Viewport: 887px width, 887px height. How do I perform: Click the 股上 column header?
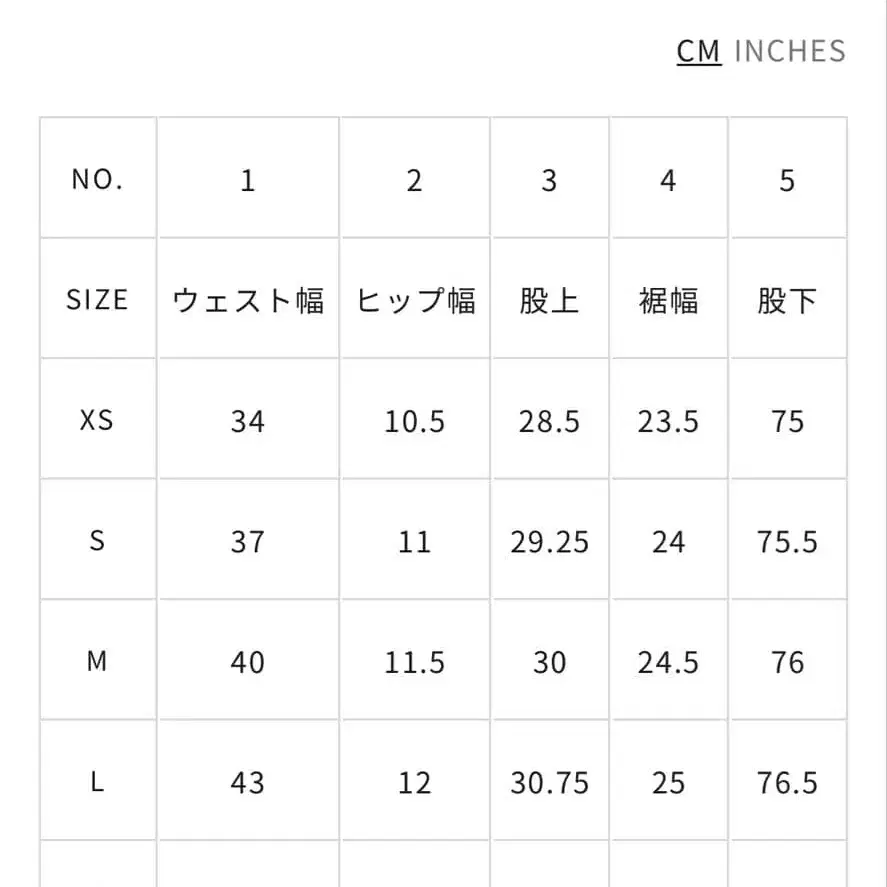549,300
